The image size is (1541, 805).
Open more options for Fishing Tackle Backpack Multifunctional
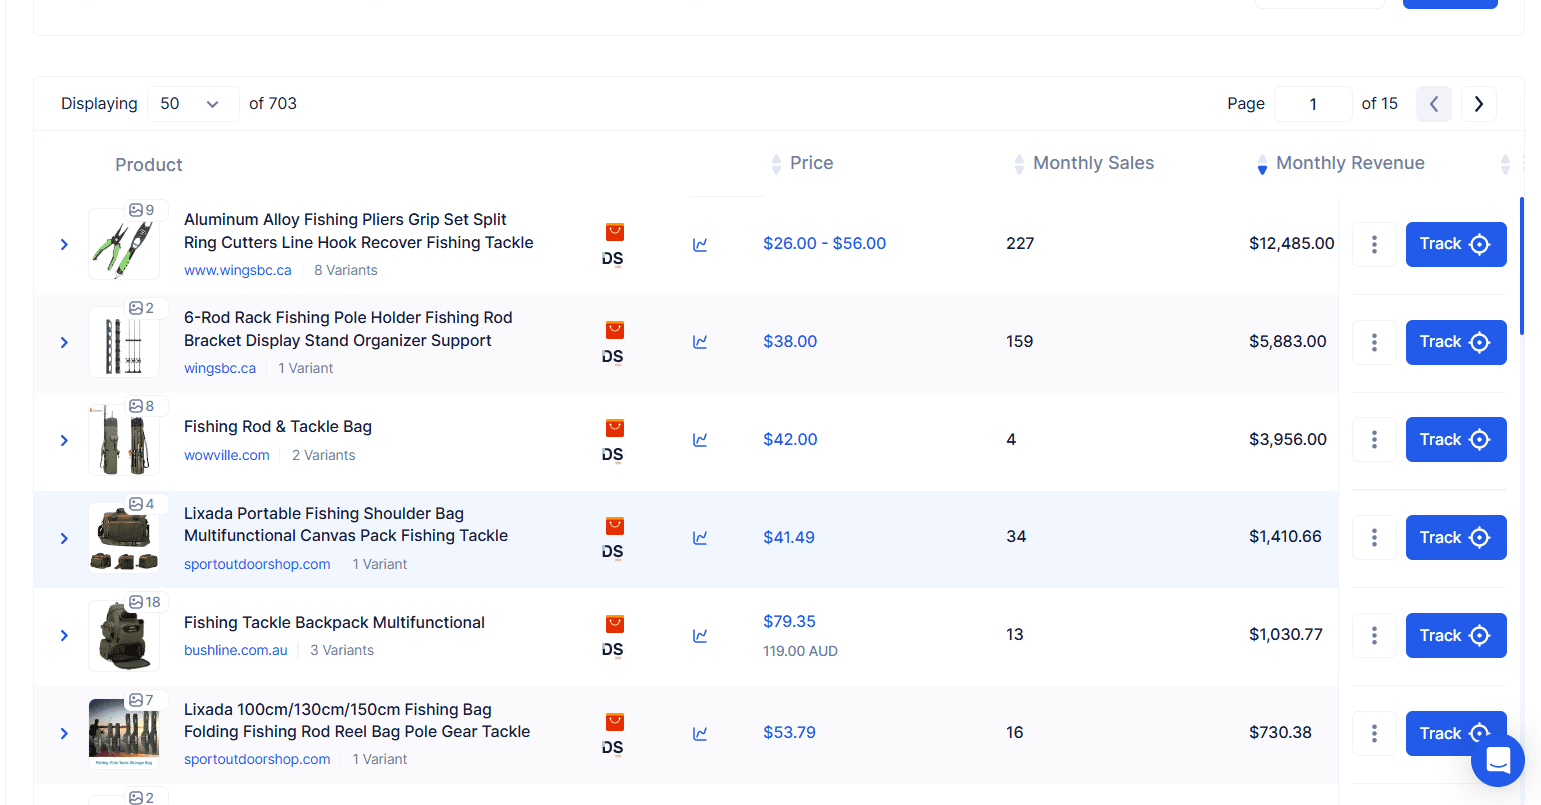pos(1374,636)
